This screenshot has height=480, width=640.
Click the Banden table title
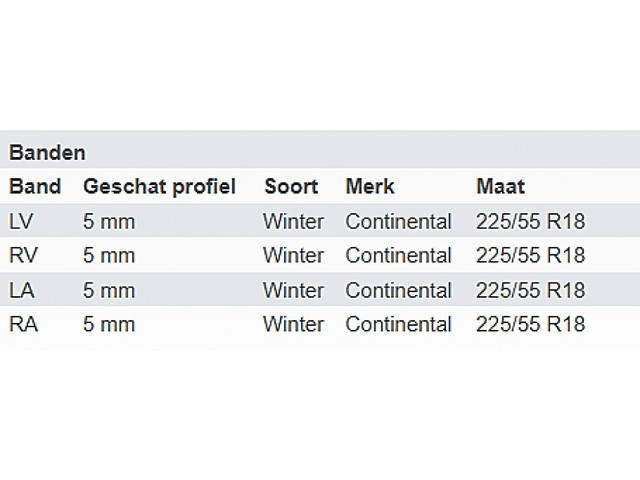[47, 153]
